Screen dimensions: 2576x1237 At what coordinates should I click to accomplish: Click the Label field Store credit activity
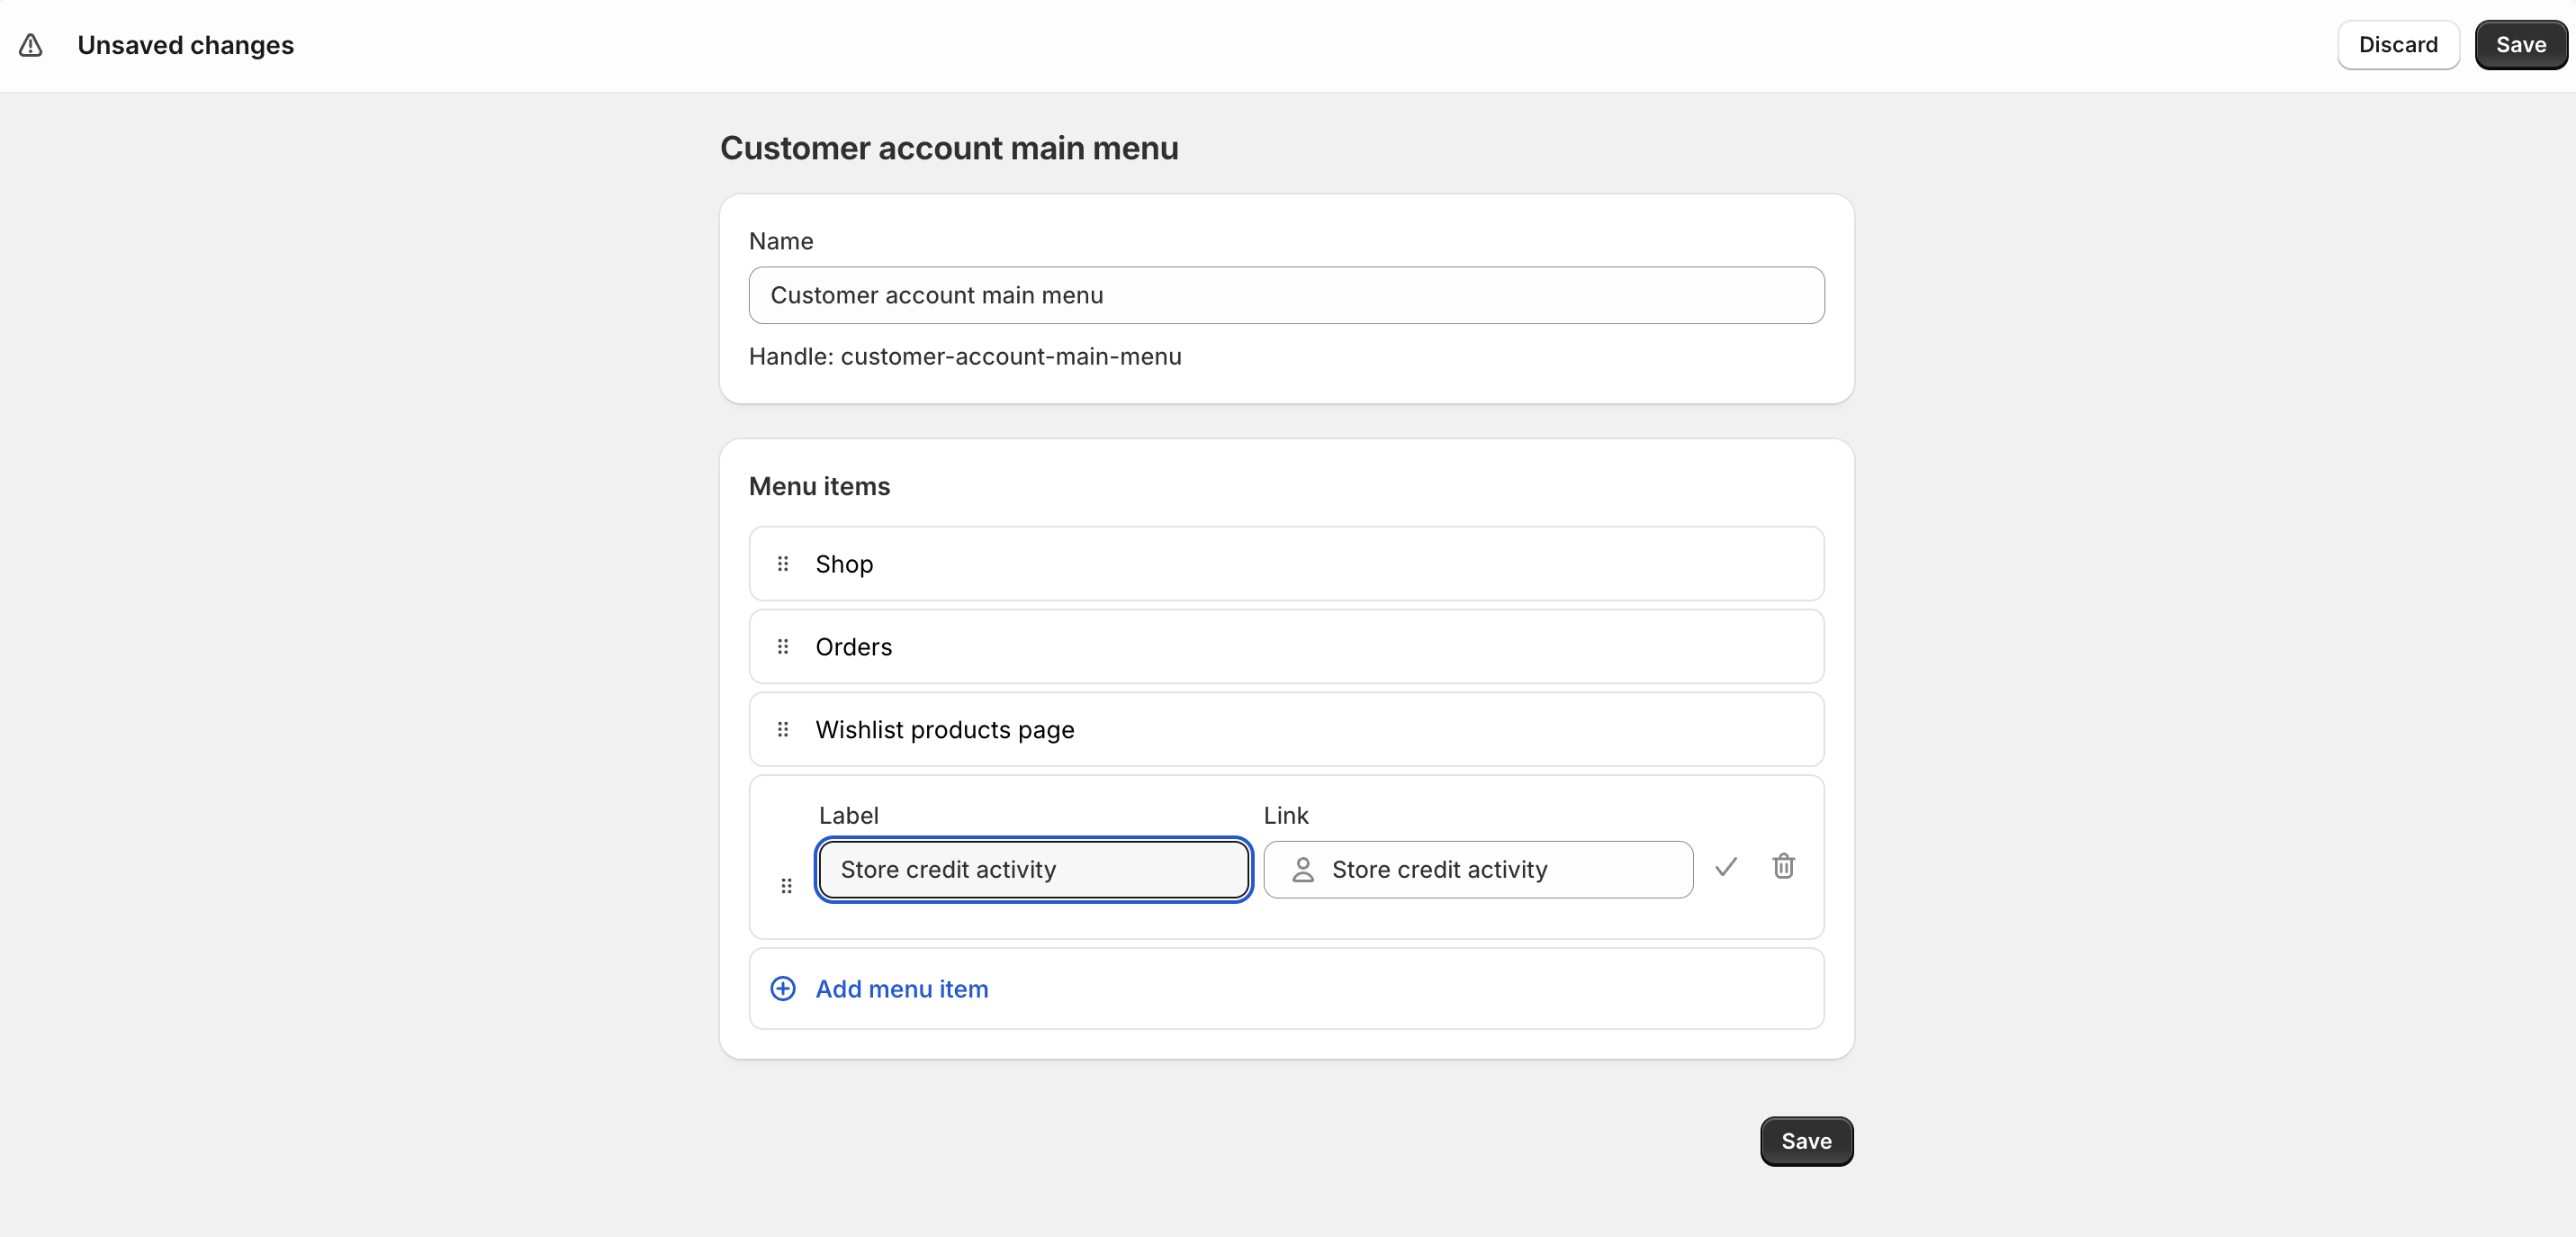1033,870
